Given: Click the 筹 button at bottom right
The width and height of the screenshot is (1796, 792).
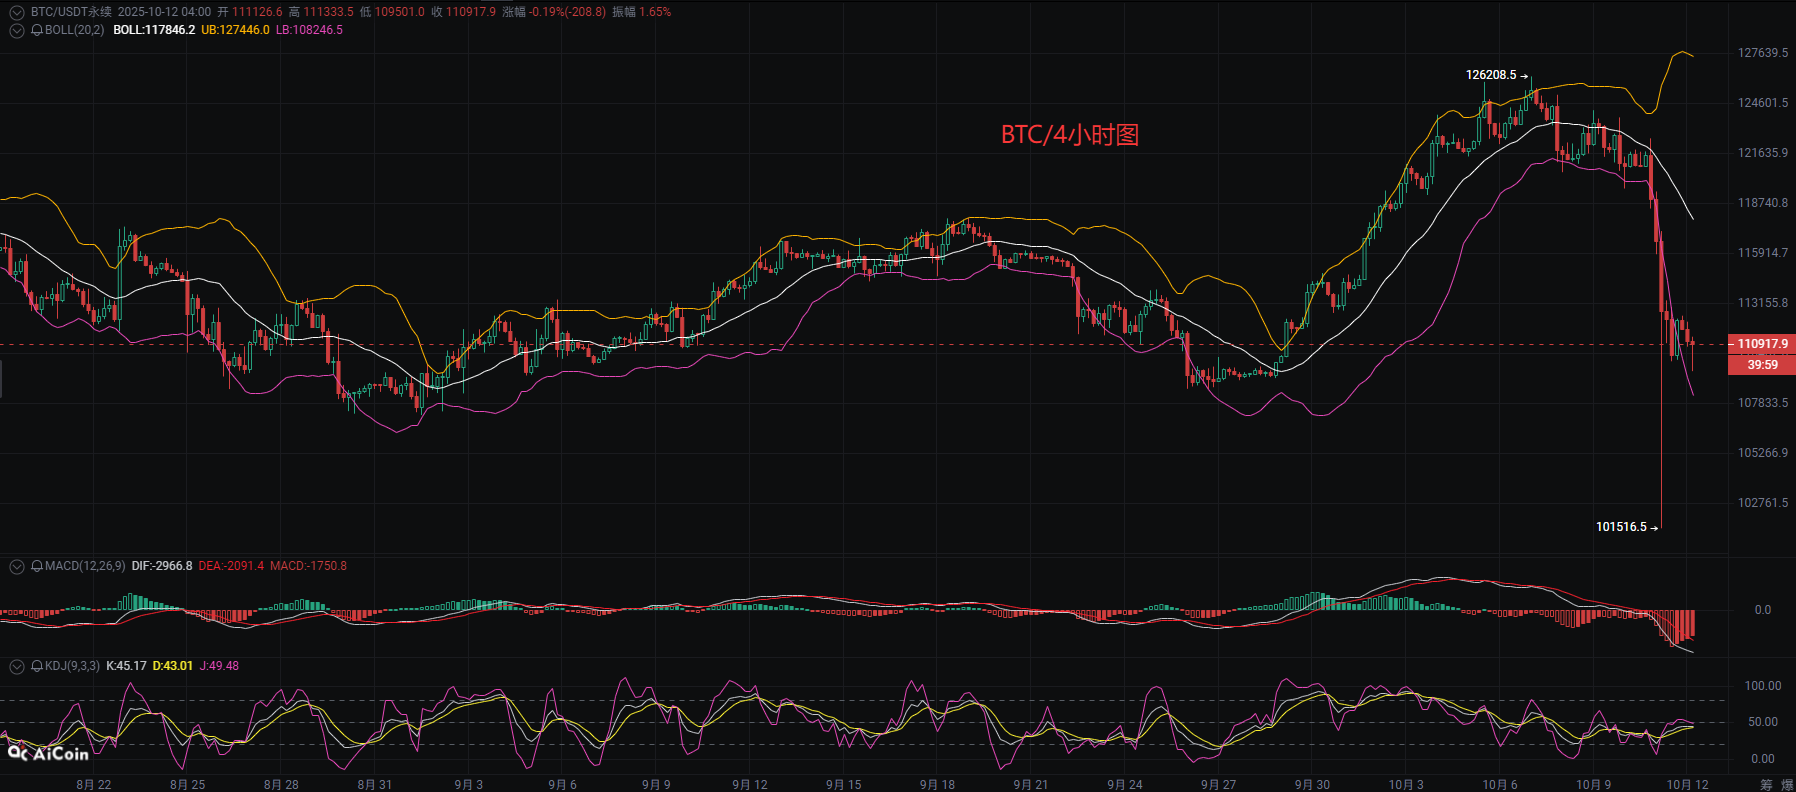Looking at the screenshot, I should click(x=1766, y=784).
